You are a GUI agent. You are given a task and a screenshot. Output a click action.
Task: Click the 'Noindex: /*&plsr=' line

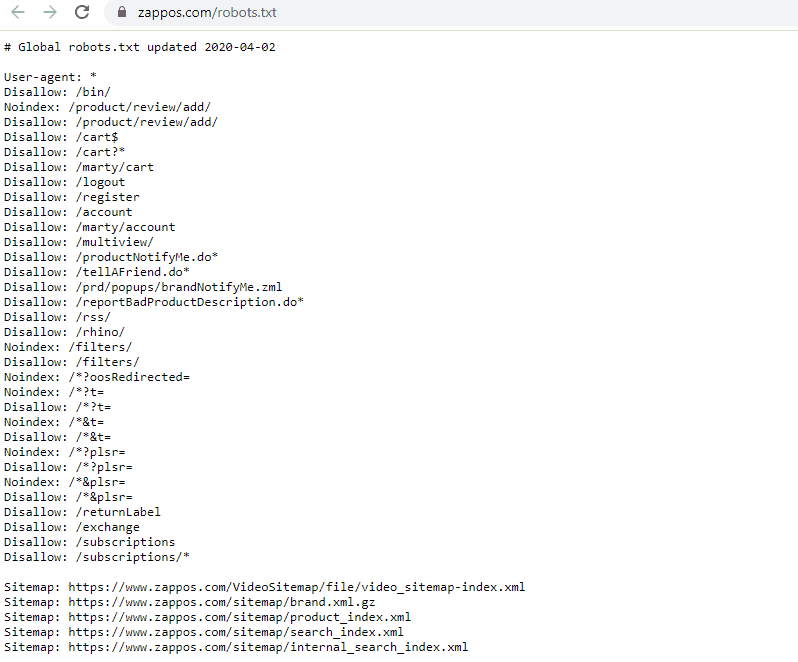[x=65, y=482]
